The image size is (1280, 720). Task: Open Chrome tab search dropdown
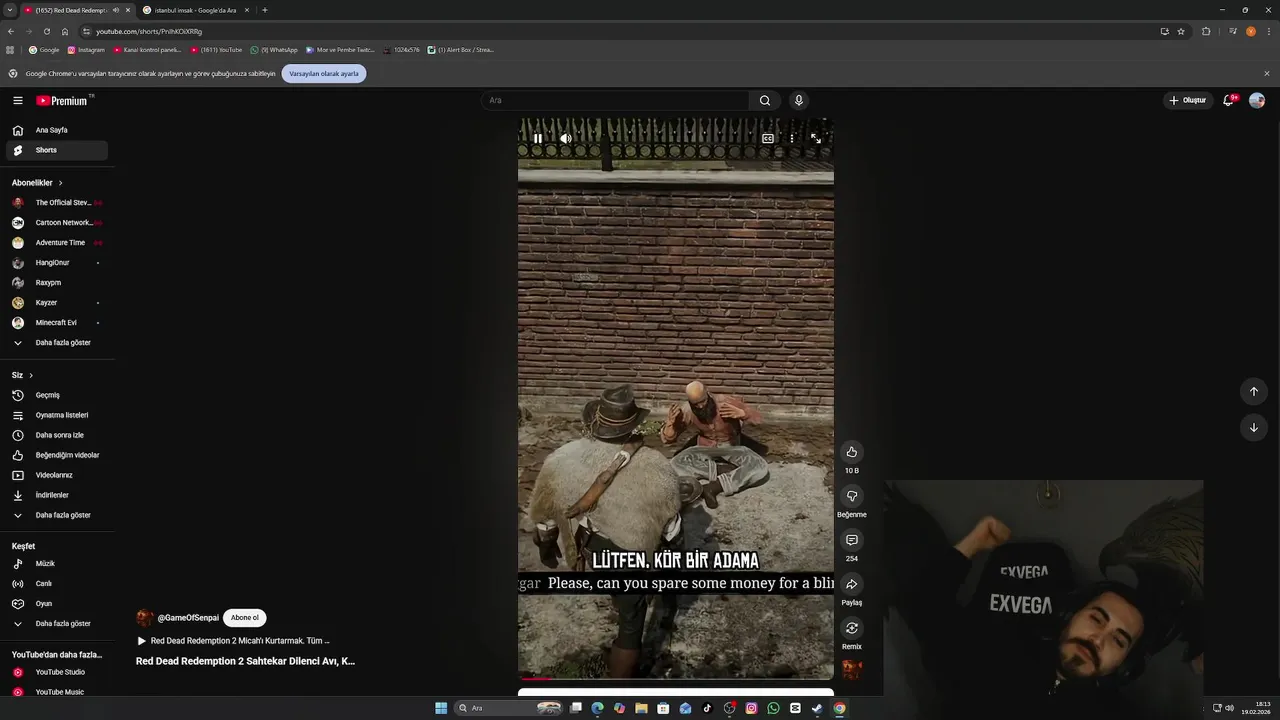pyautogui.click(x=9, y=10)
